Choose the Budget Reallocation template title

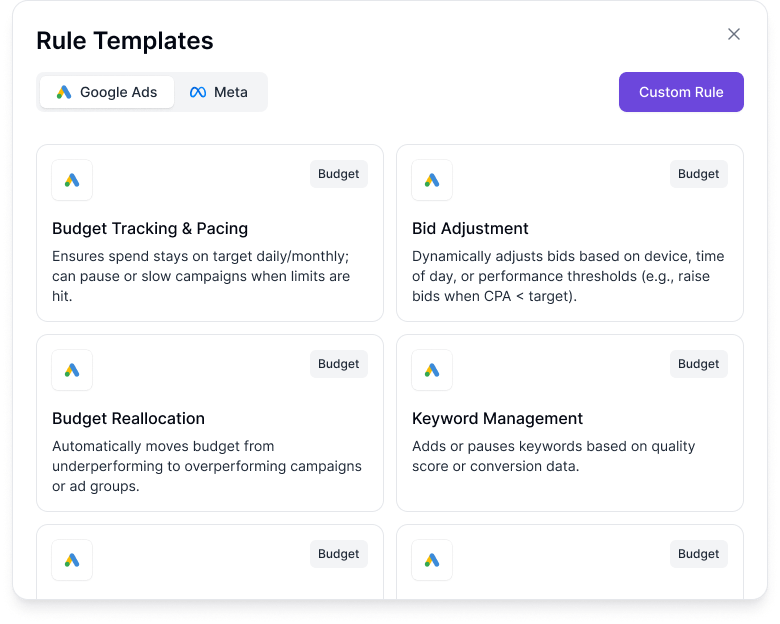click(128, 418)
